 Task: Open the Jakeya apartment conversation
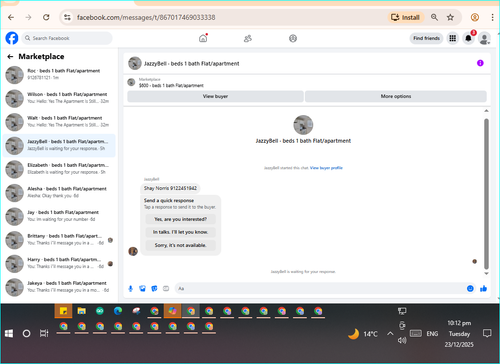[59, 287]
